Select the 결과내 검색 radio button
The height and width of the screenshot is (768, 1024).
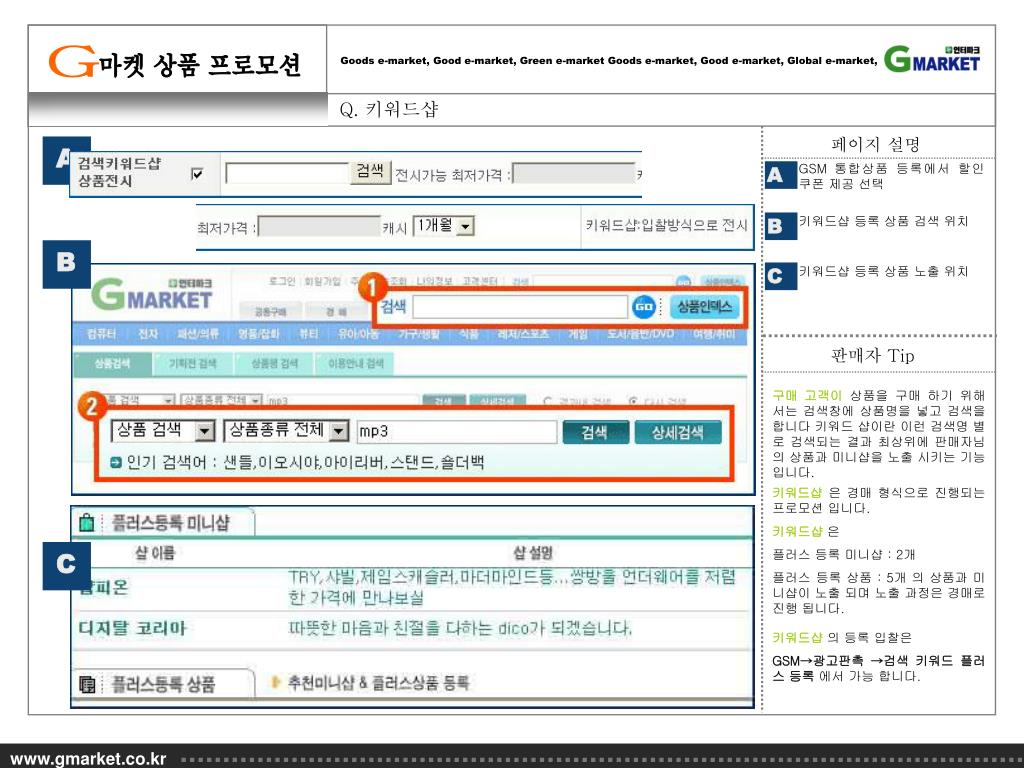coord(547,400)
